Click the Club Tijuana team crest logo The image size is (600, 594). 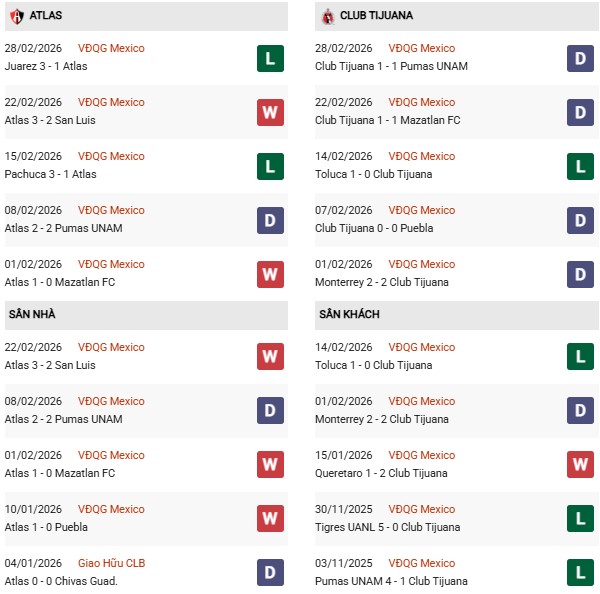(327, 16)
